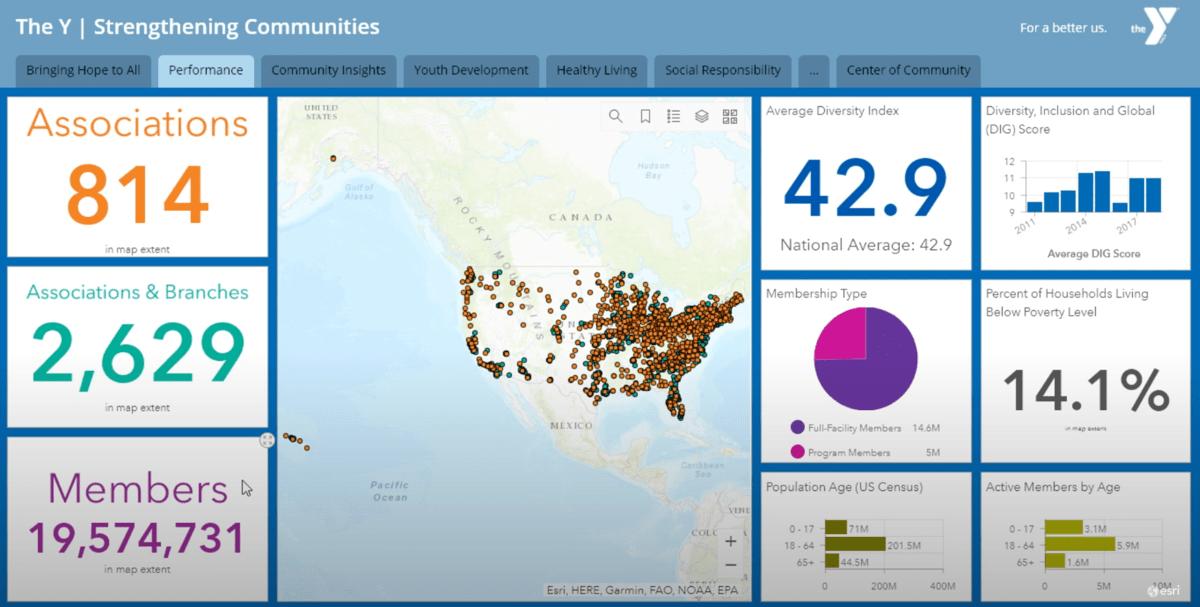1200x607 pixels.
Task: Click the 2,629 associations and branches value
Action: (138, 352)
